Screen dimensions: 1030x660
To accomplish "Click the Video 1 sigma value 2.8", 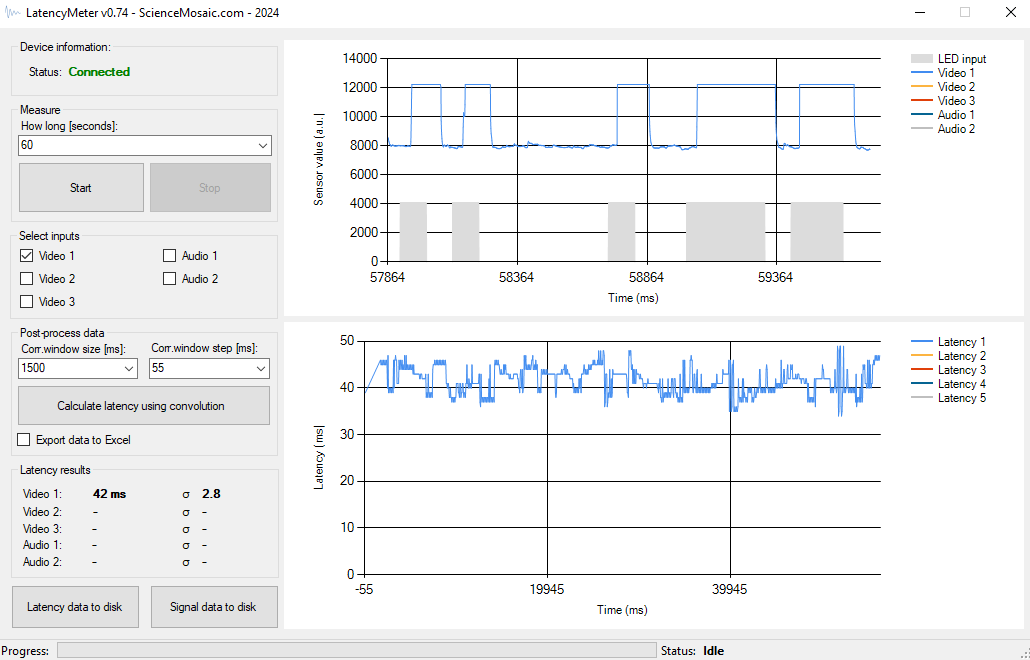I will (211, 494).
